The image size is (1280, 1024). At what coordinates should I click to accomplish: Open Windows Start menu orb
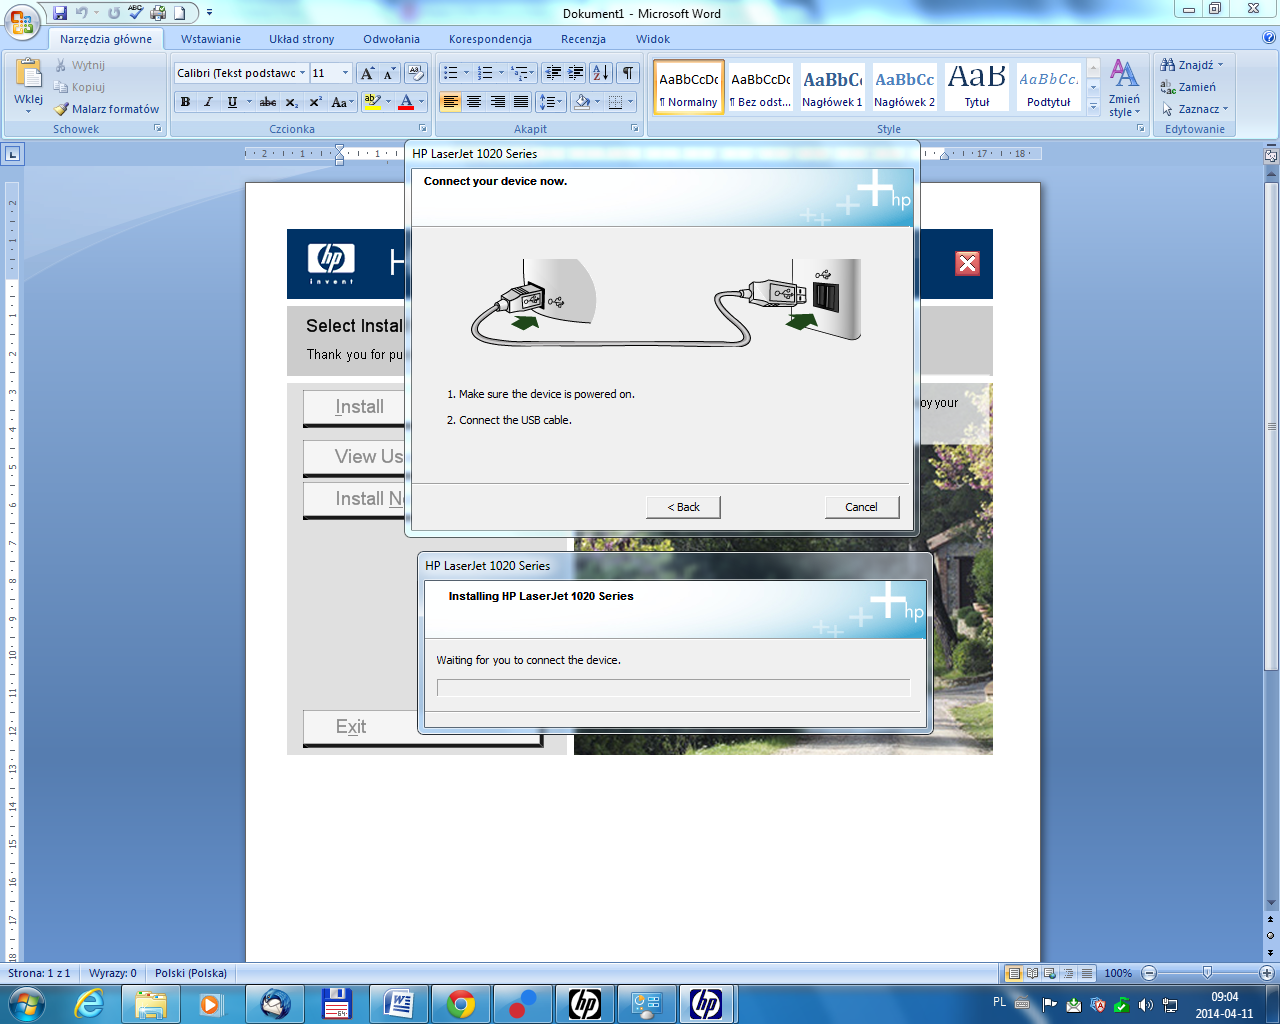tap(27, 1003)
